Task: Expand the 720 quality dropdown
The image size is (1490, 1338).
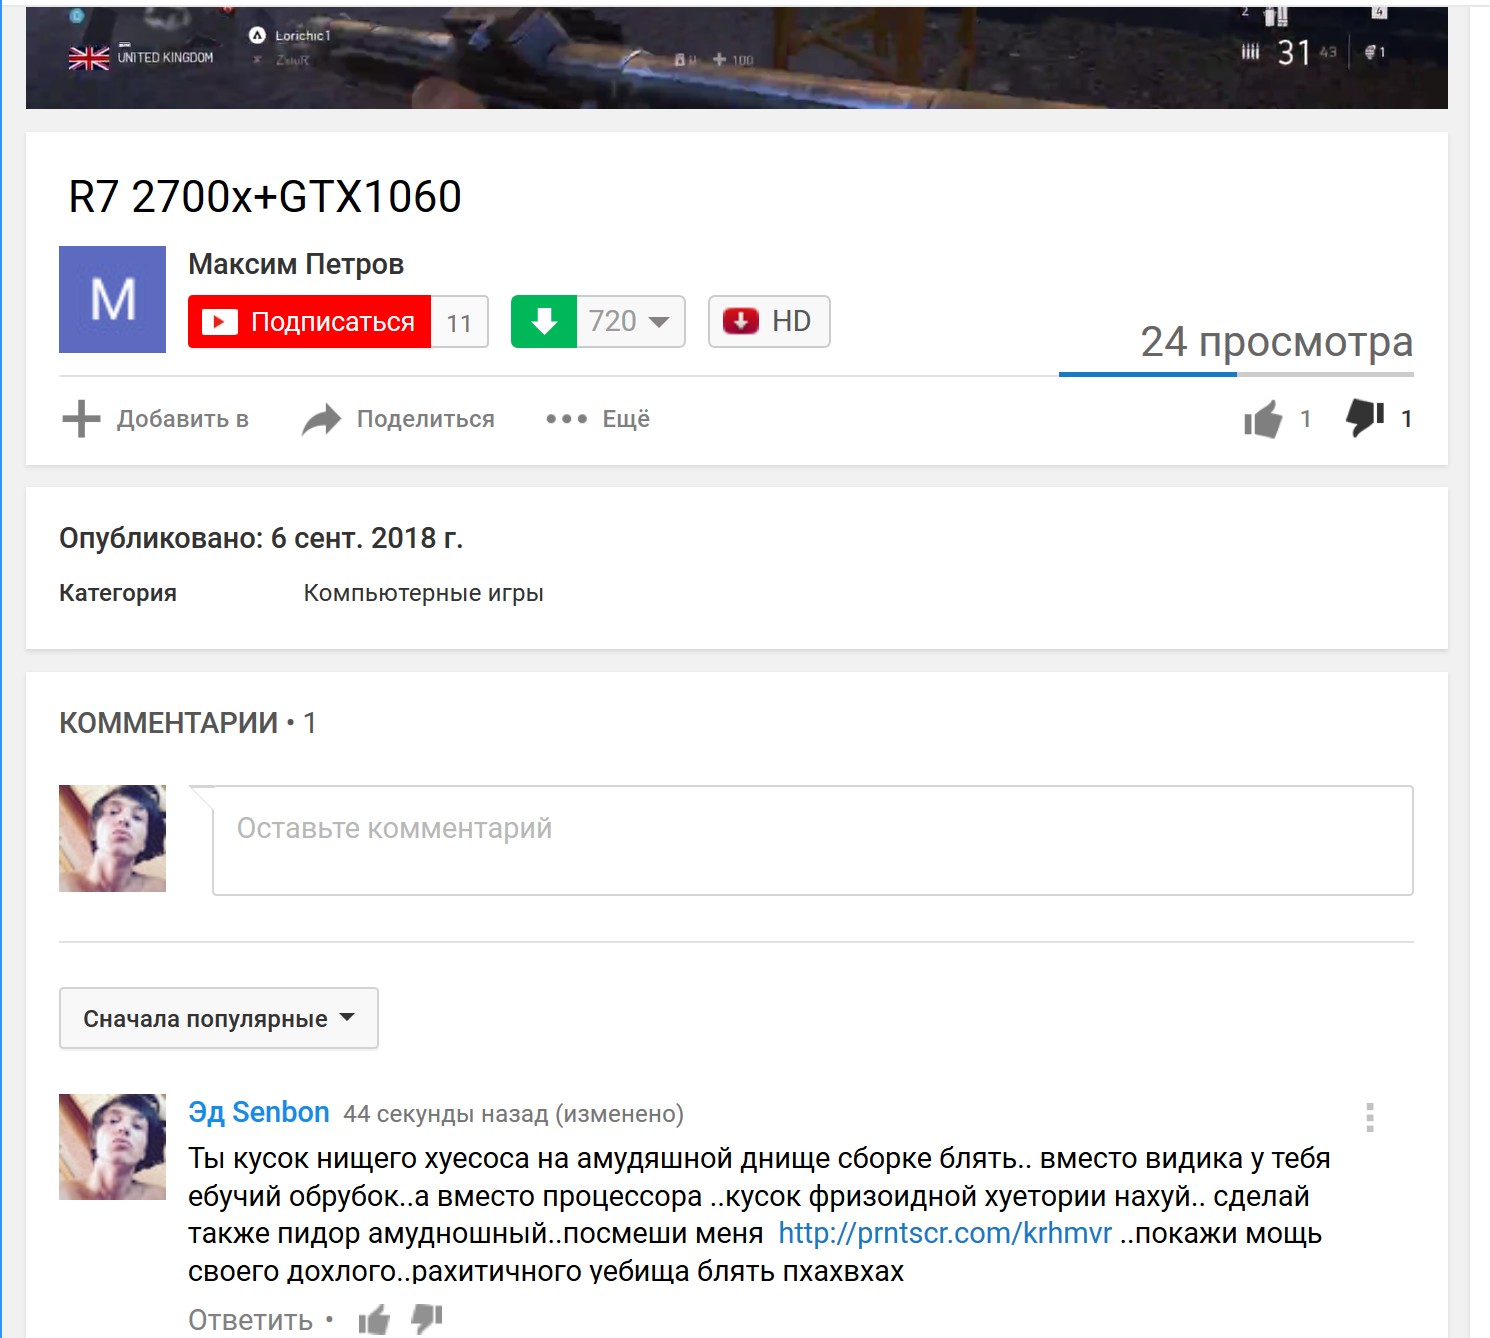Action: click(630, 322)
